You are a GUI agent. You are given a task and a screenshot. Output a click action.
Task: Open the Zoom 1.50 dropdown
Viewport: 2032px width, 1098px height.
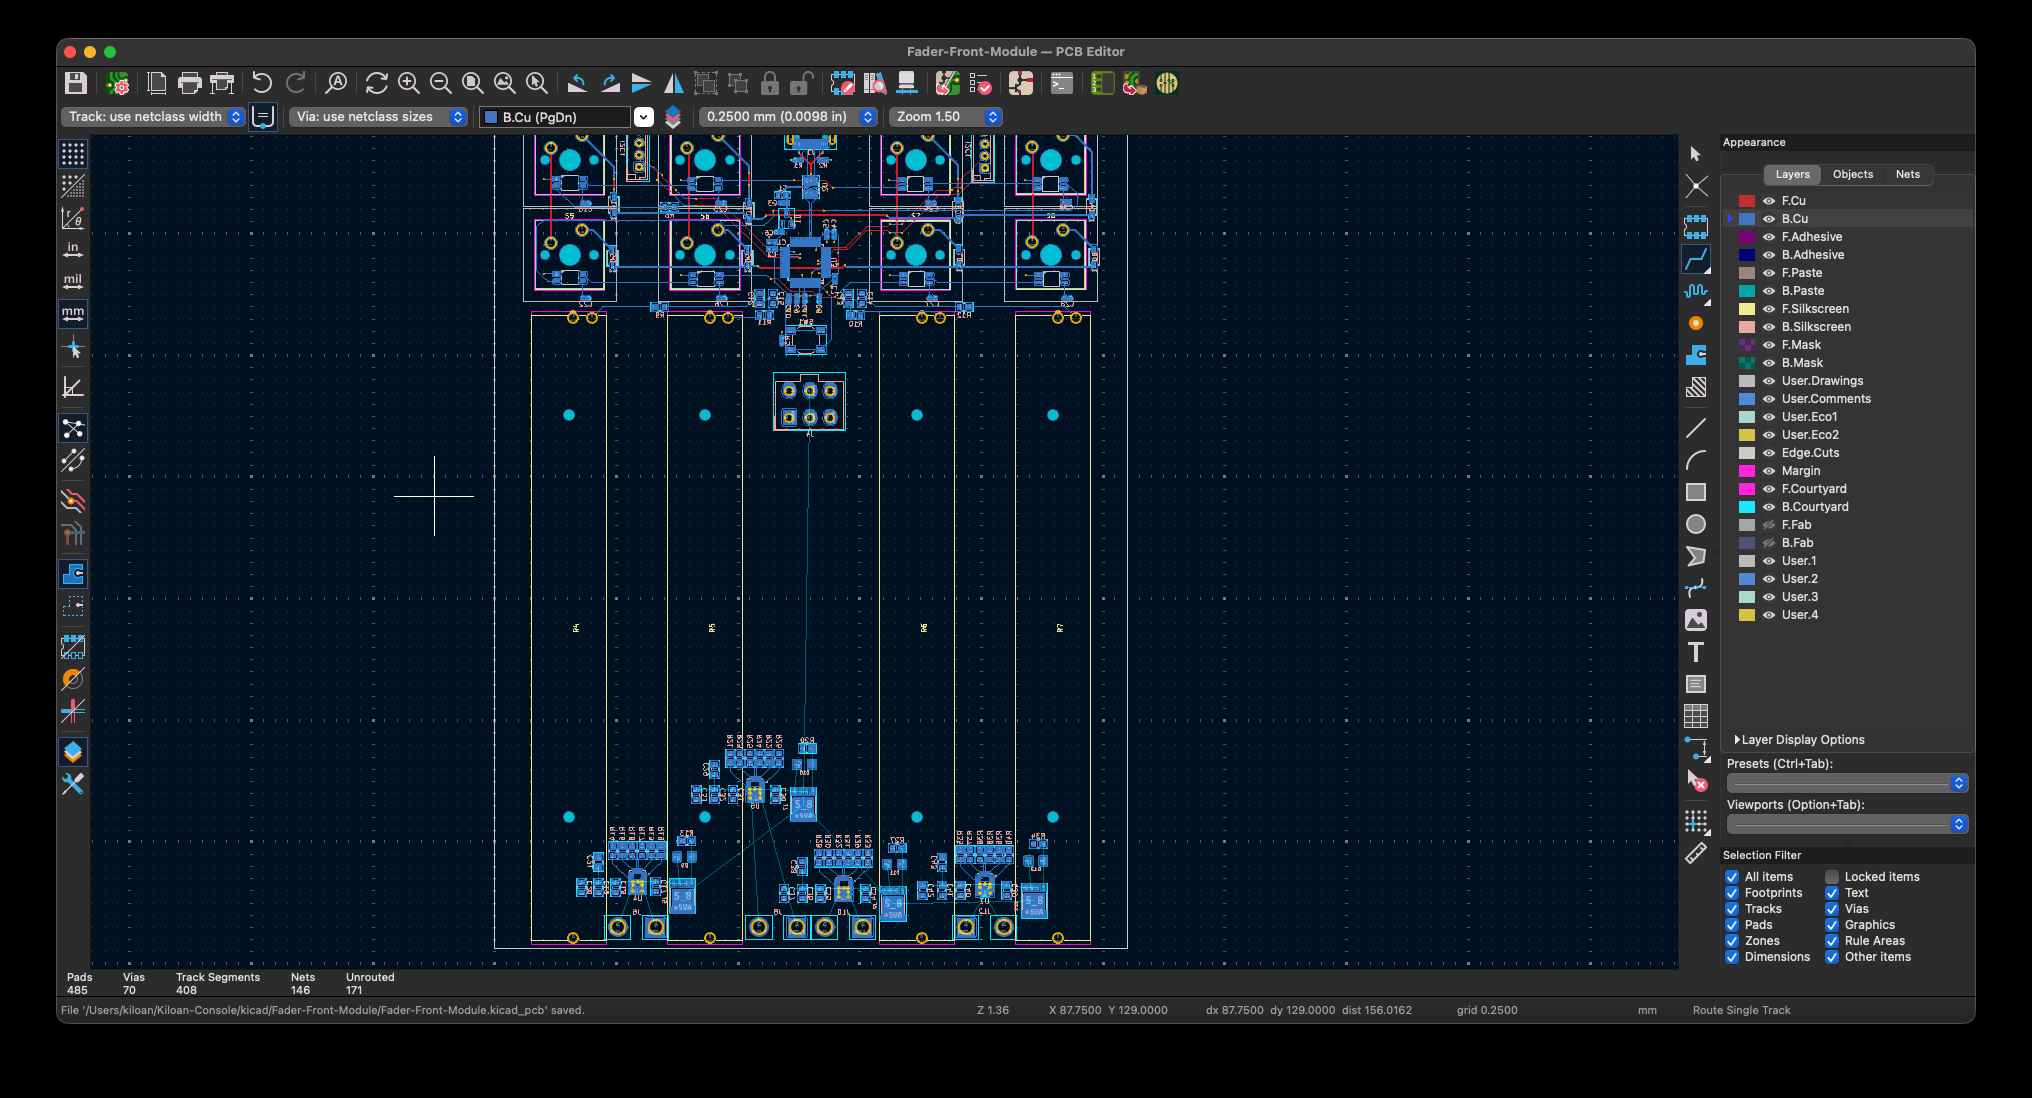tap(947, 117)
